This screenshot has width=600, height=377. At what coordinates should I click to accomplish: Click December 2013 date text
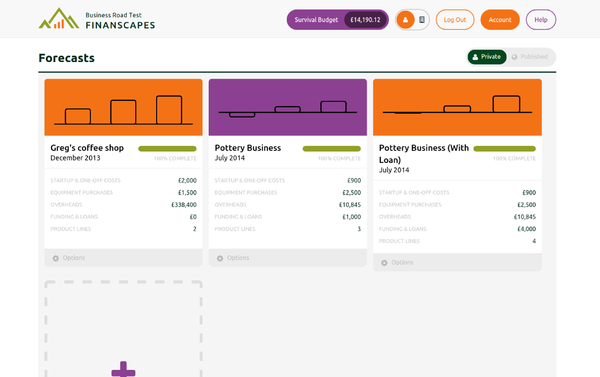pyautogui.click(x=75, y=158)
